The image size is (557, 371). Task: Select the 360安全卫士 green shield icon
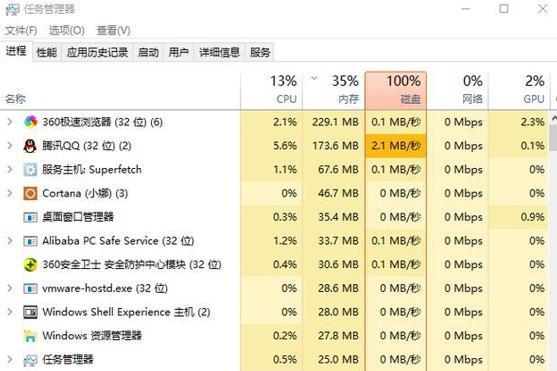click(x=31, y=265)
